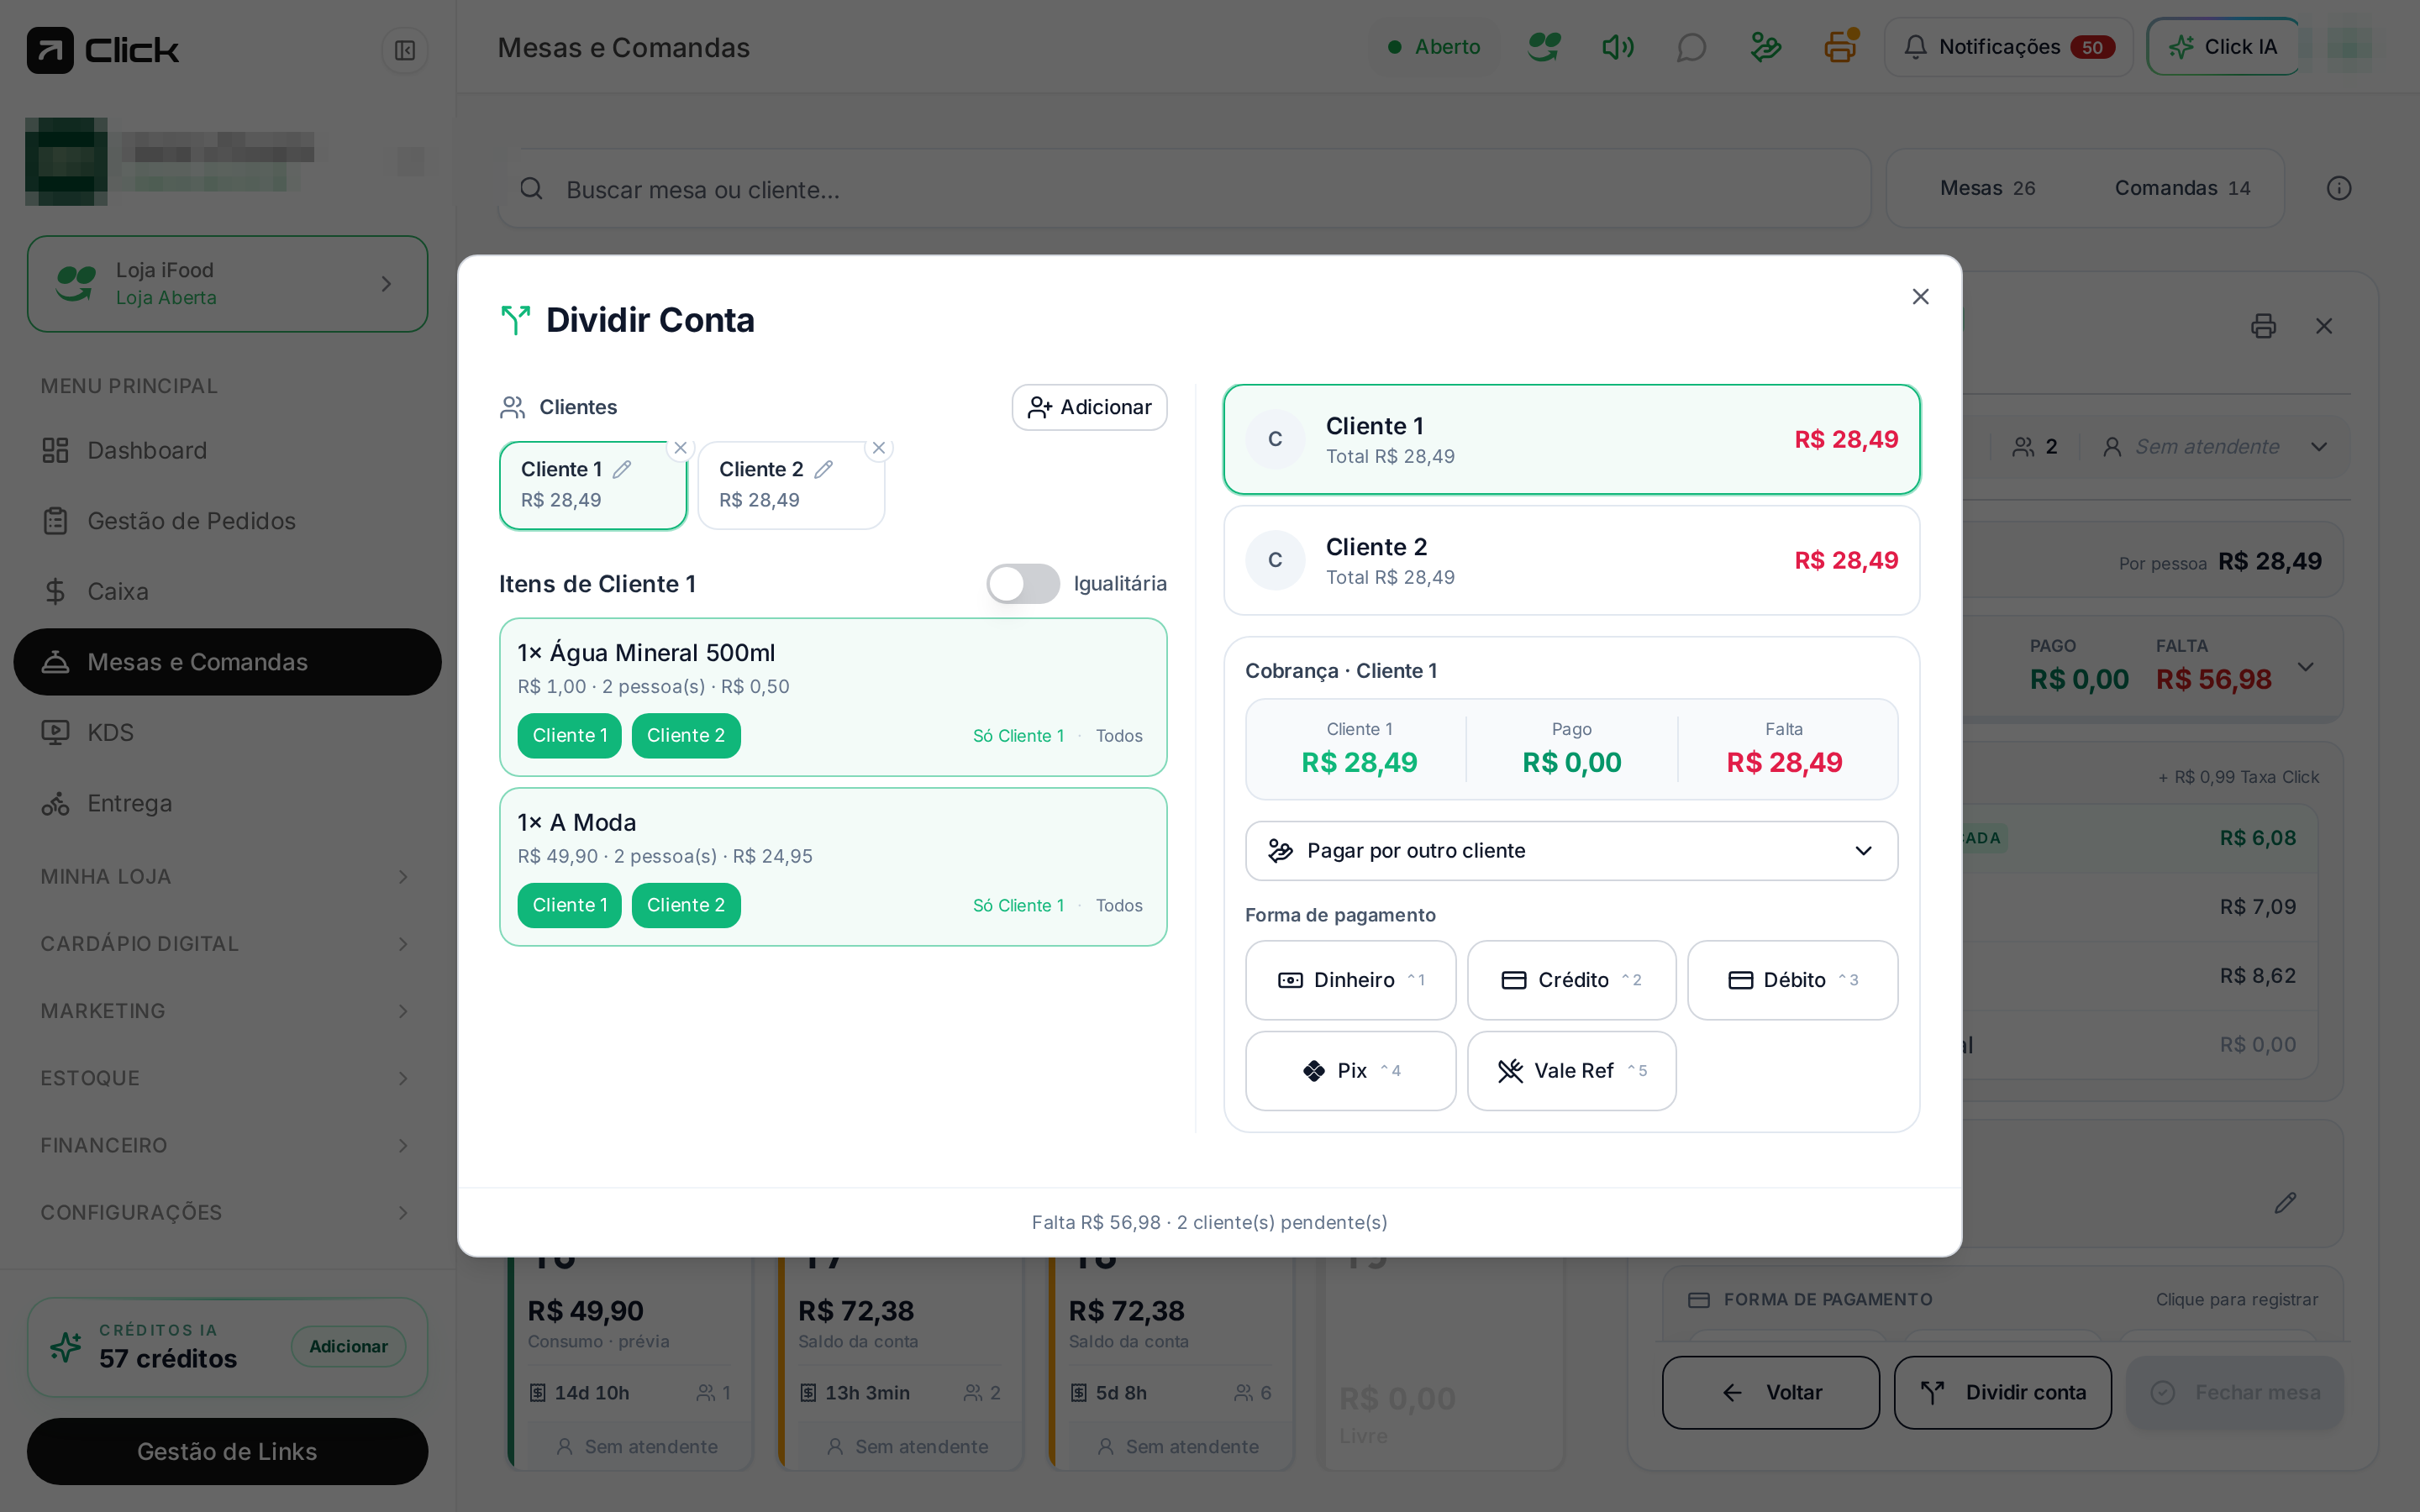This screenshot has width=2420, height=1512.
Task: Focus the Buscar mesa ou cliente field
Action: (x=1185, y=189)
